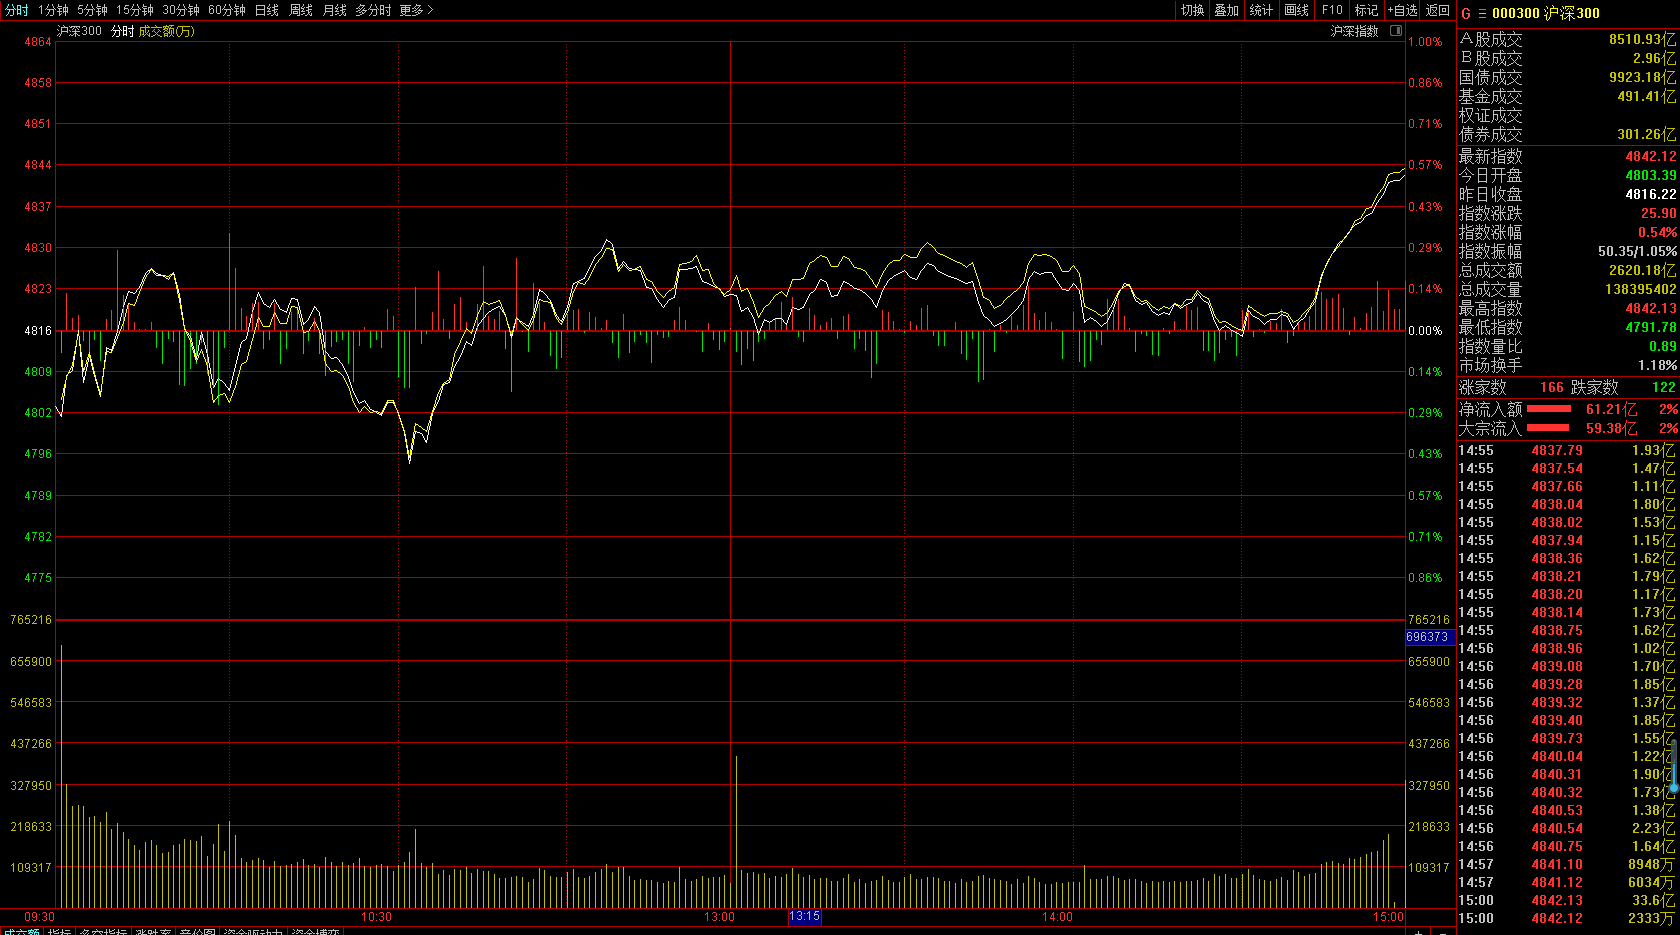The width and height of the screenshot is (1680, 935).
Task: Click the tick row priced 4842.13
Action: (1566, 900)
